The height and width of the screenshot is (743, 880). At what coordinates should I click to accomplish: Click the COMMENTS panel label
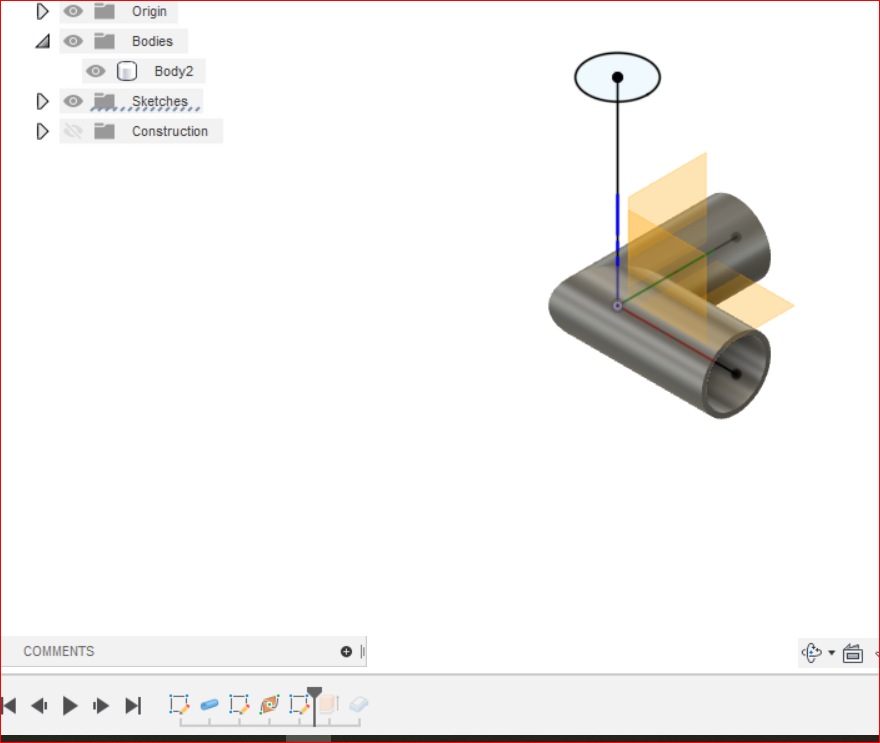point(59,652)
